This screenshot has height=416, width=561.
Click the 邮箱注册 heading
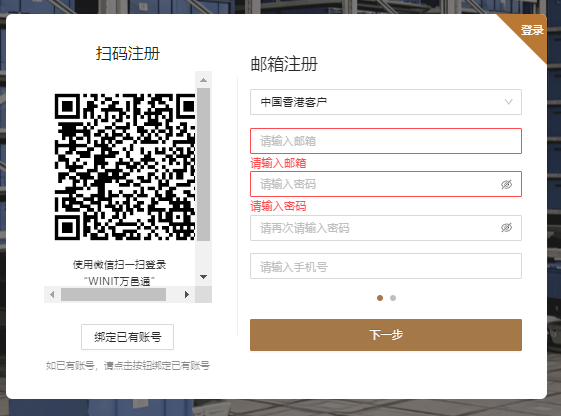coord(284,64)
